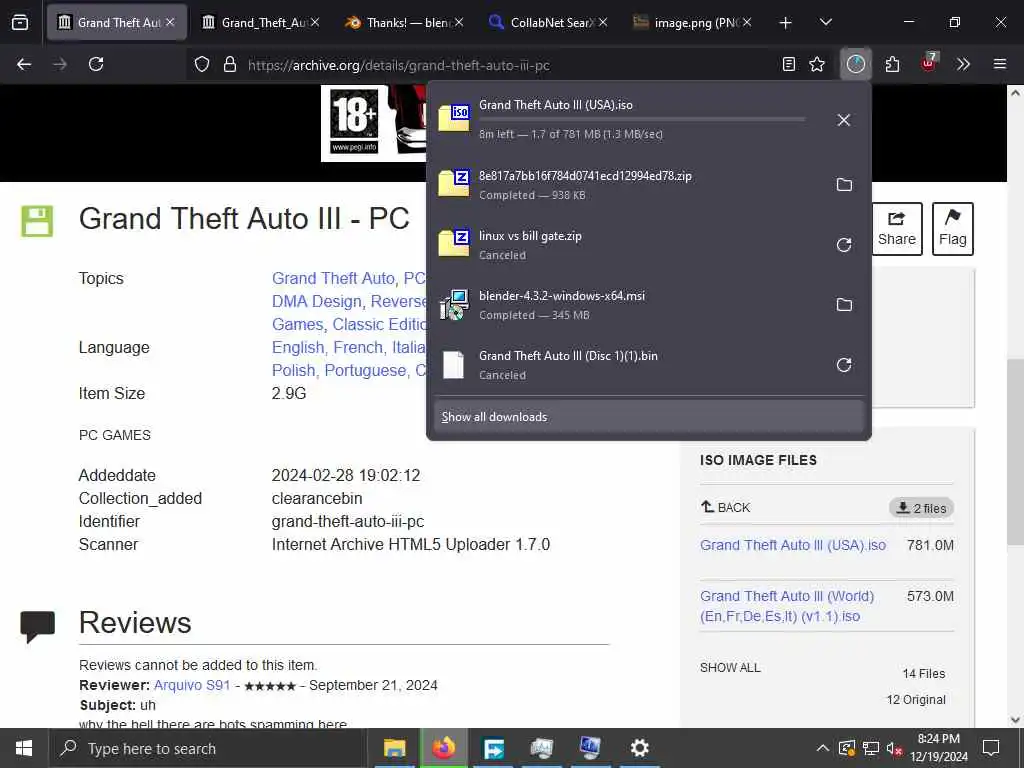Click SHOW ALL files link
This screenshot has width=1024, height=768.
[730, 667]
